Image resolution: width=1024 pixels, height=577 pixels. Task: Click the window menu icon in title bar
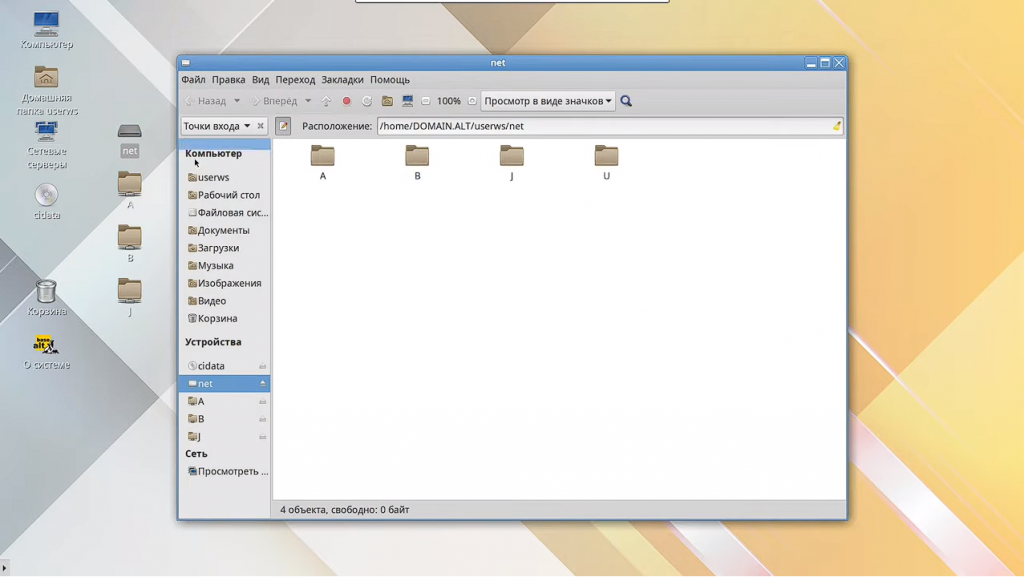pyautogui.click(x=186, y=63)
